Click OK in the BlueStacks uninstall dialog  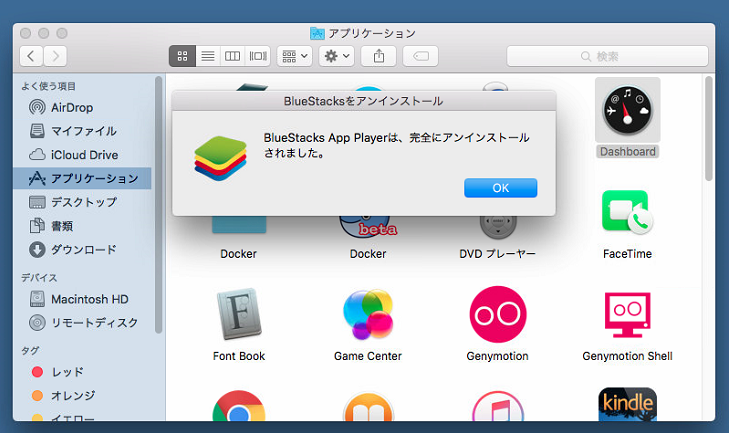[500, 188]
